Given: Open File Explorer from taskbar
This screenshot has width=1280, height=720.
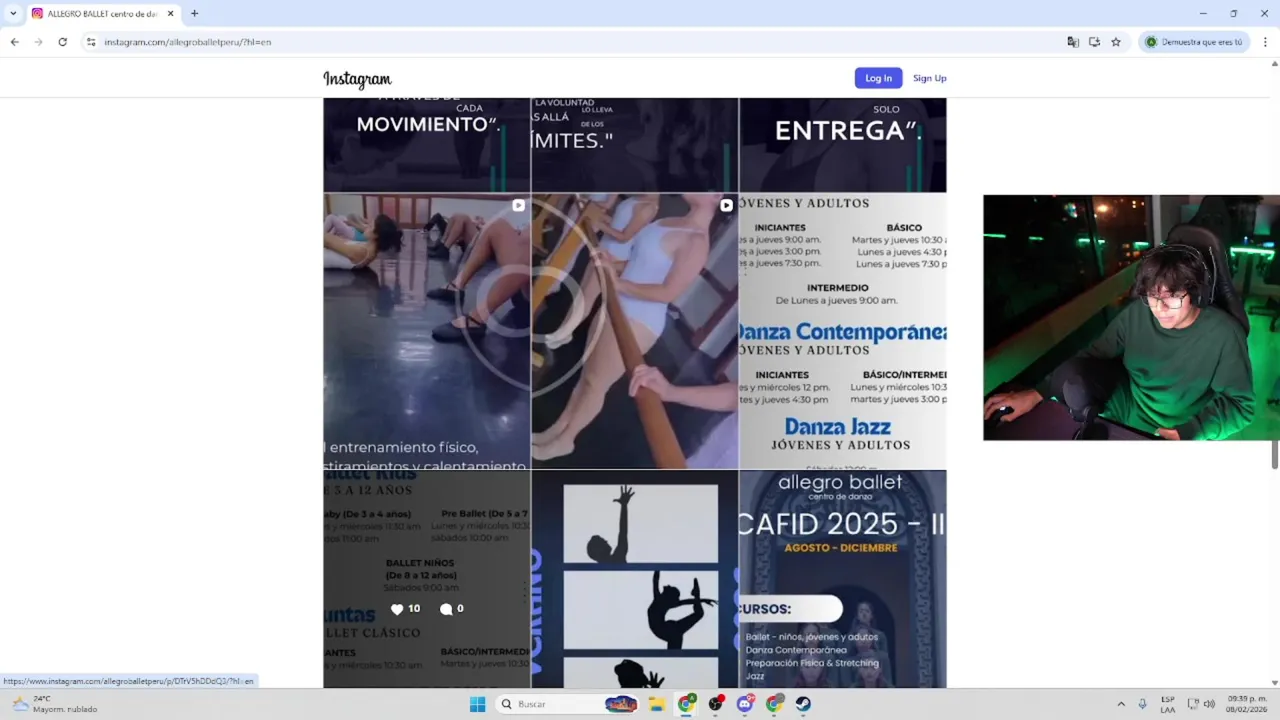Looking at the screenshot, I should [x=657, y=704].
